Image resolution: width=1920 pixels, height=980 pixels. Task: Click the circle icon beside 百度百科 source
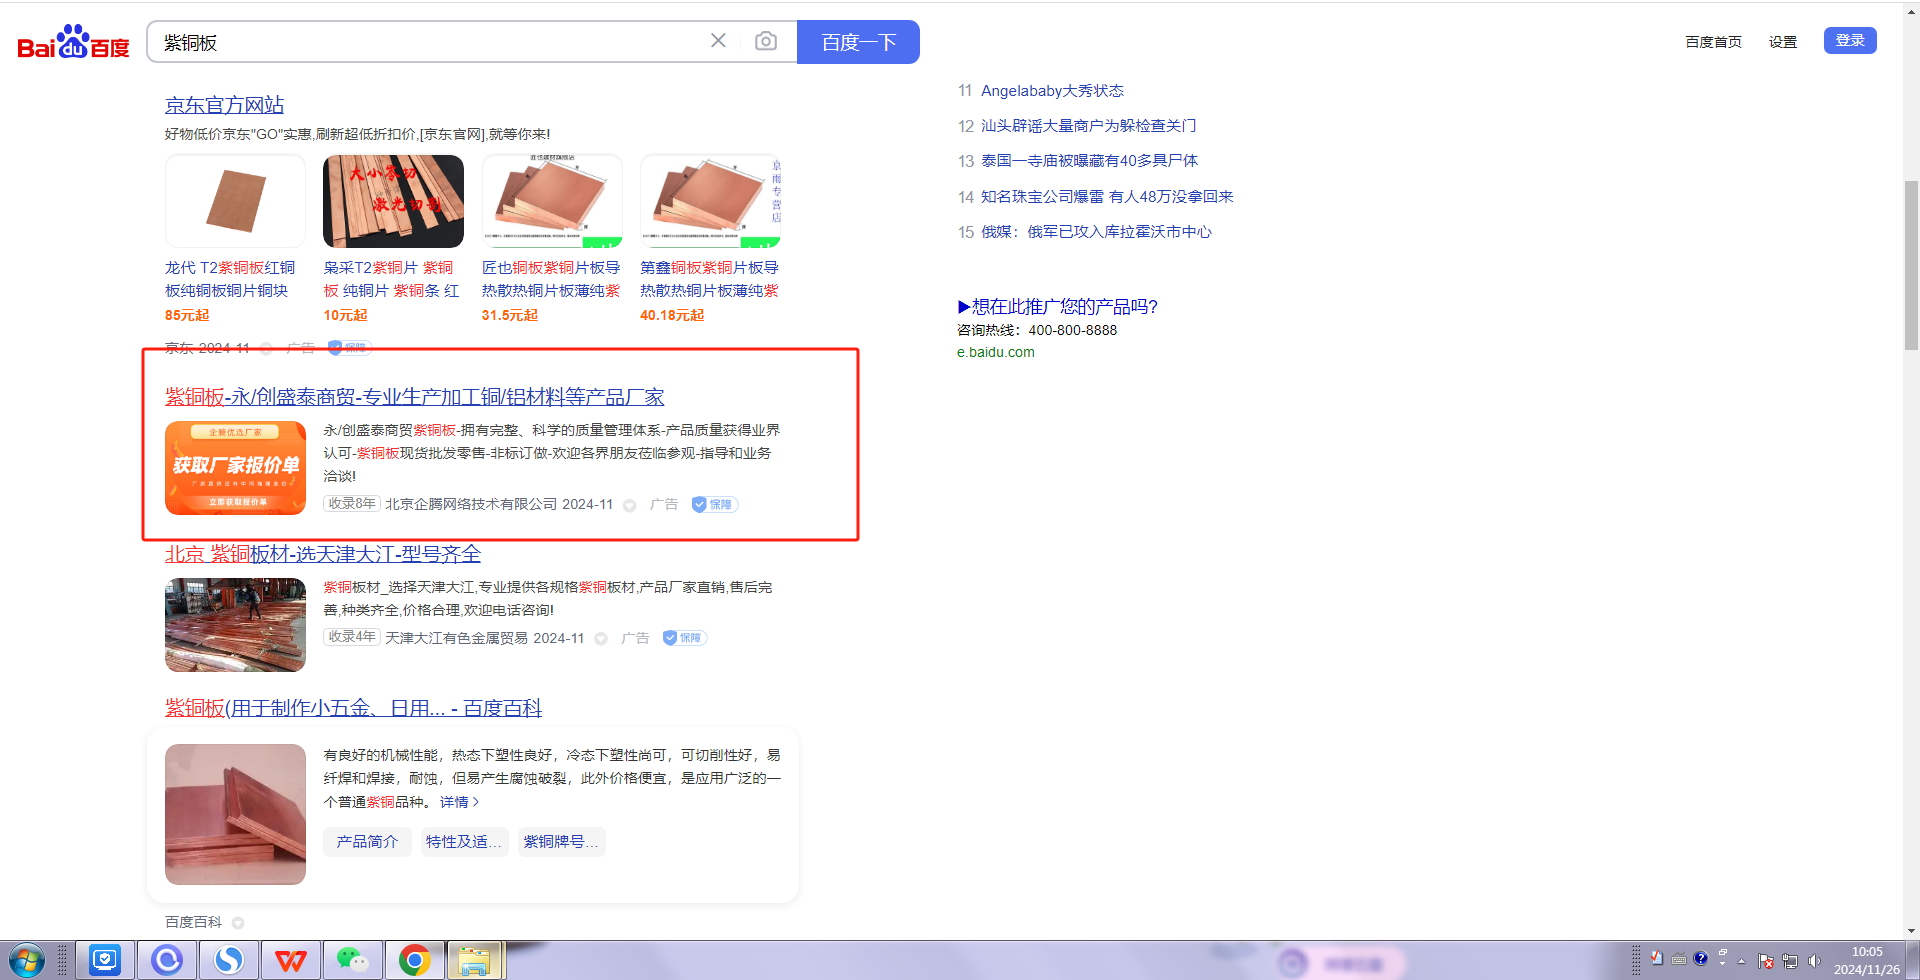(238, 923)
